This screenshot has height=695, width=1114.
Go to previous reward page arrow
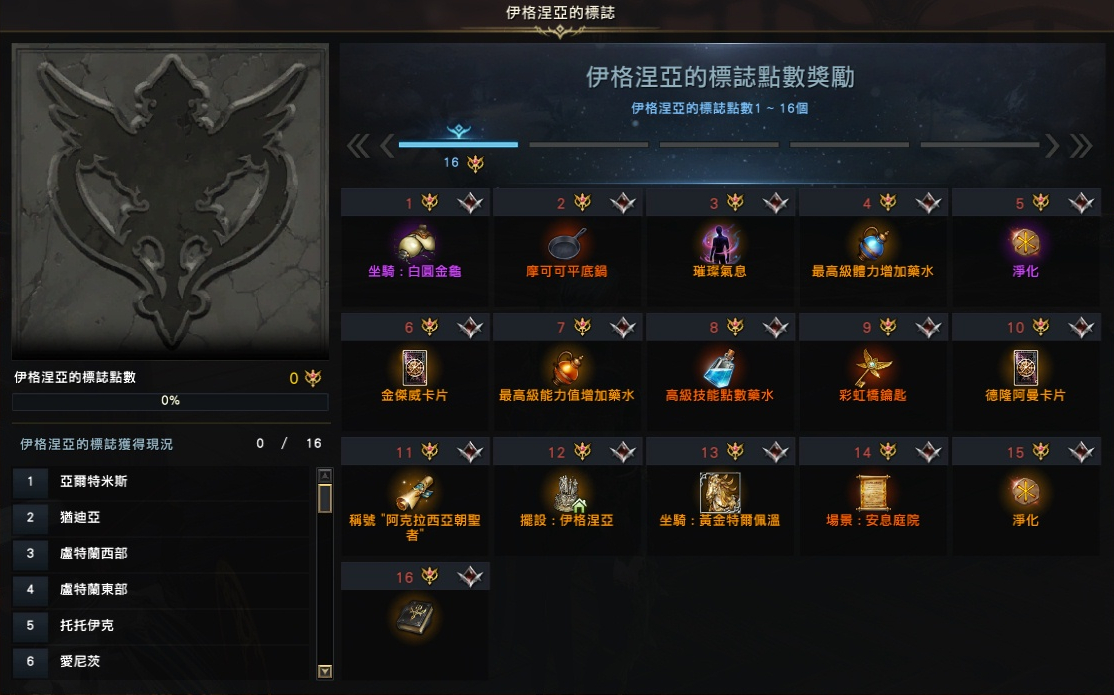click(x=387, y=146)
